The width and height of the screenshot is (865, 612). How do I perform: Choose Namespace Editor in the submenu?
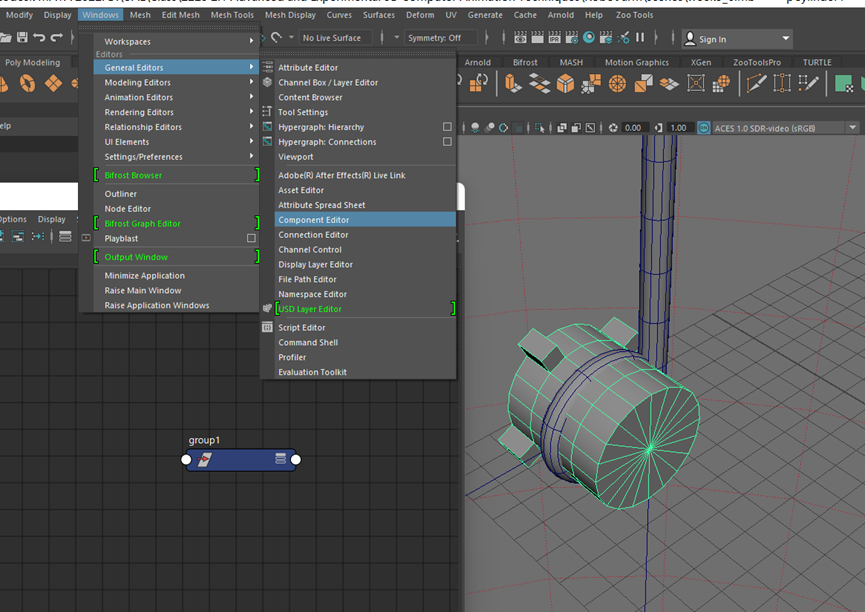pos(365,294)
